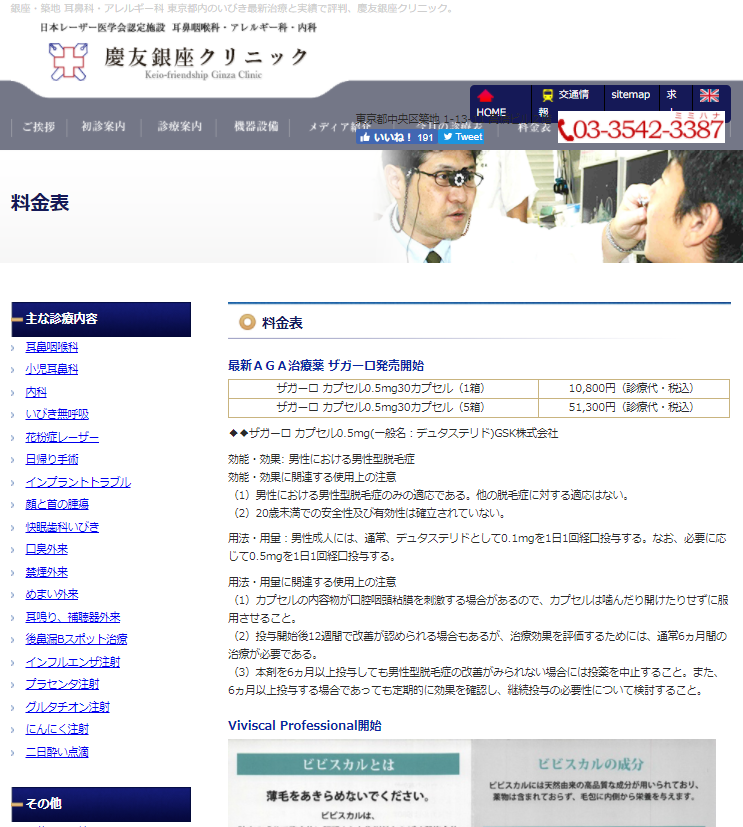
Task: Open the 二日酔い点滴 sidebar link
Action: (57, 752)
